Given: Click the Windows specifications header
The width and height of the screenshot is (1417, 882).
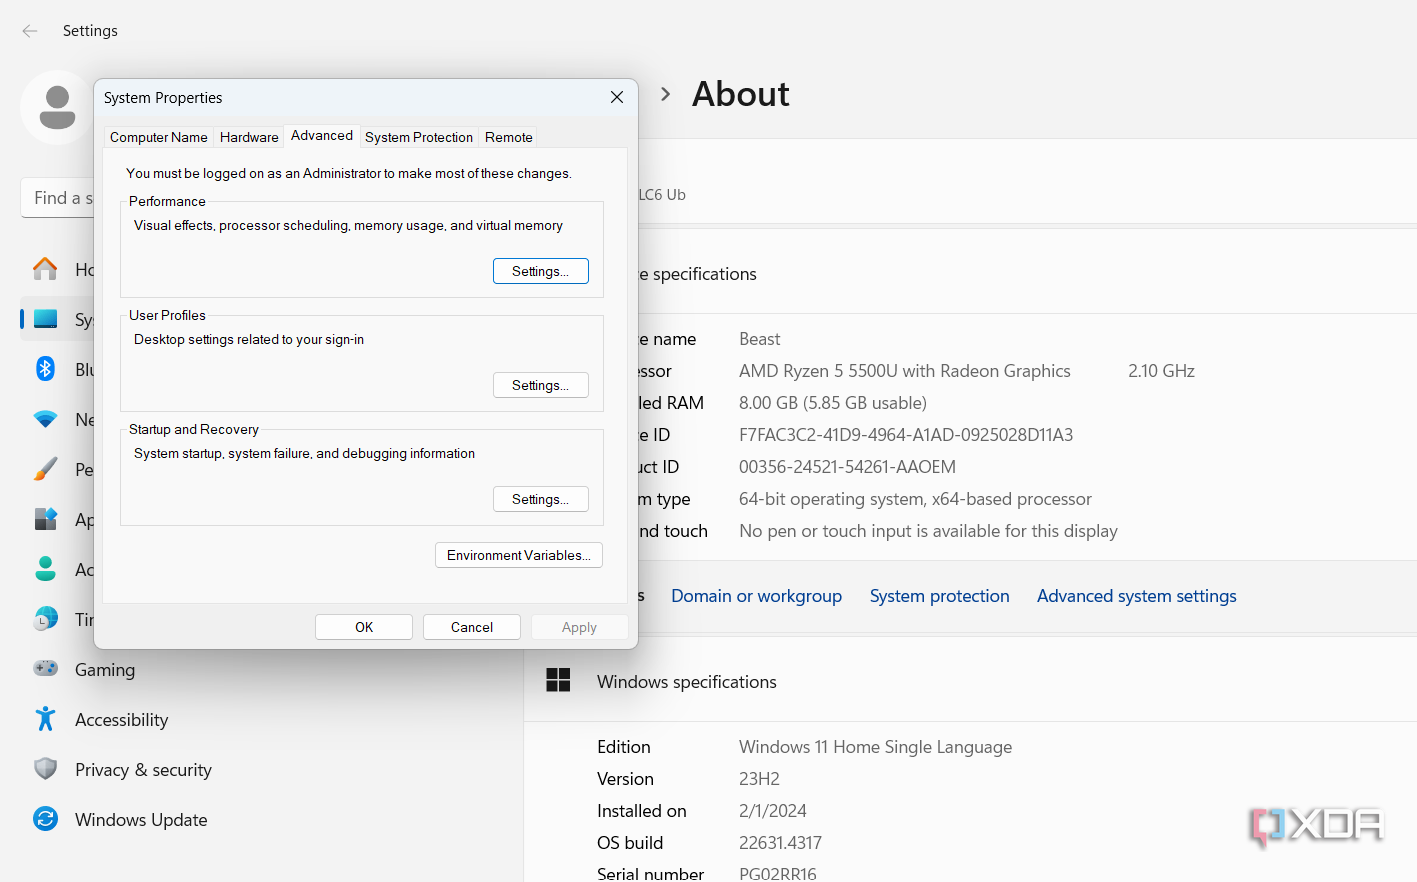Looking at the screenshot, I should coord(686,682).
